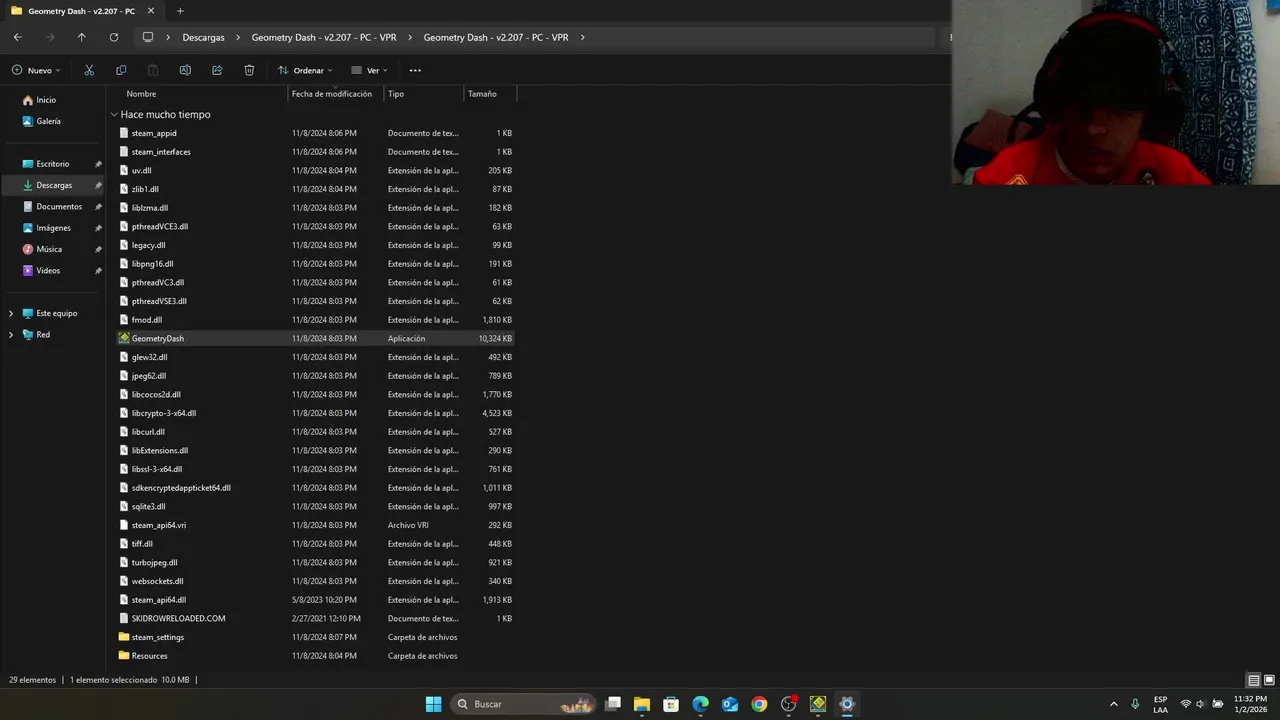Screen dimensions: 1280x720
Task: Expand Este equipo in navigation pane
Action: [x=11, y=313]
